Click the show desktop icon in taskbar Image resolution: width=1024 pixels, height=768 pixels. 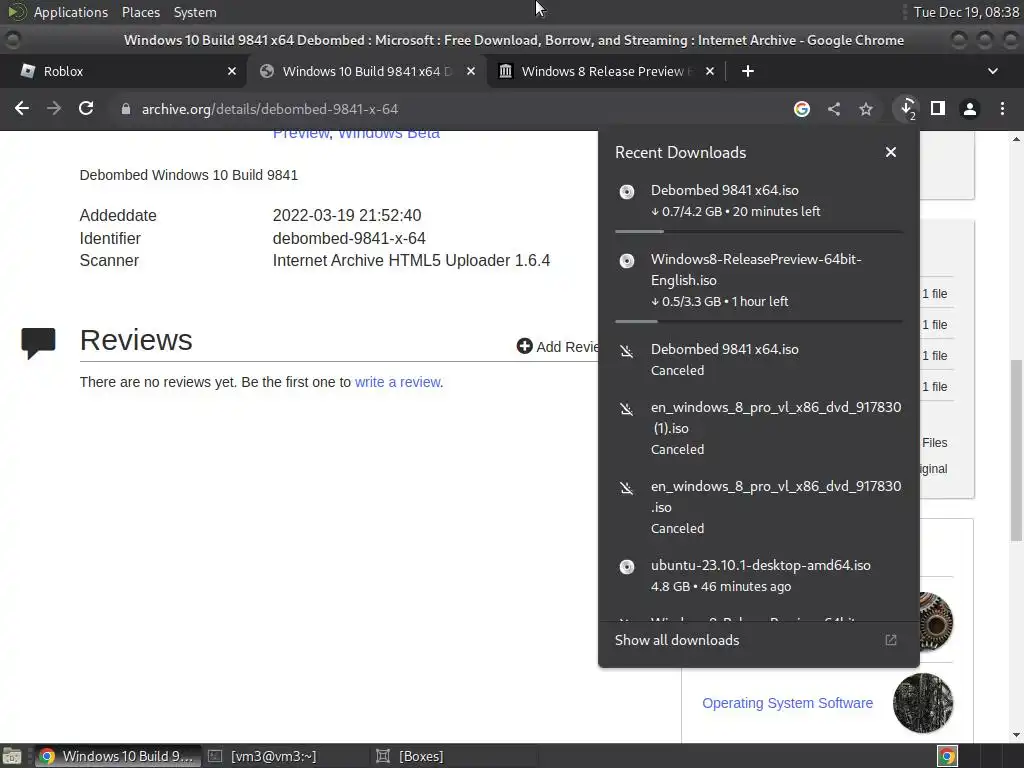click(12, 756)
